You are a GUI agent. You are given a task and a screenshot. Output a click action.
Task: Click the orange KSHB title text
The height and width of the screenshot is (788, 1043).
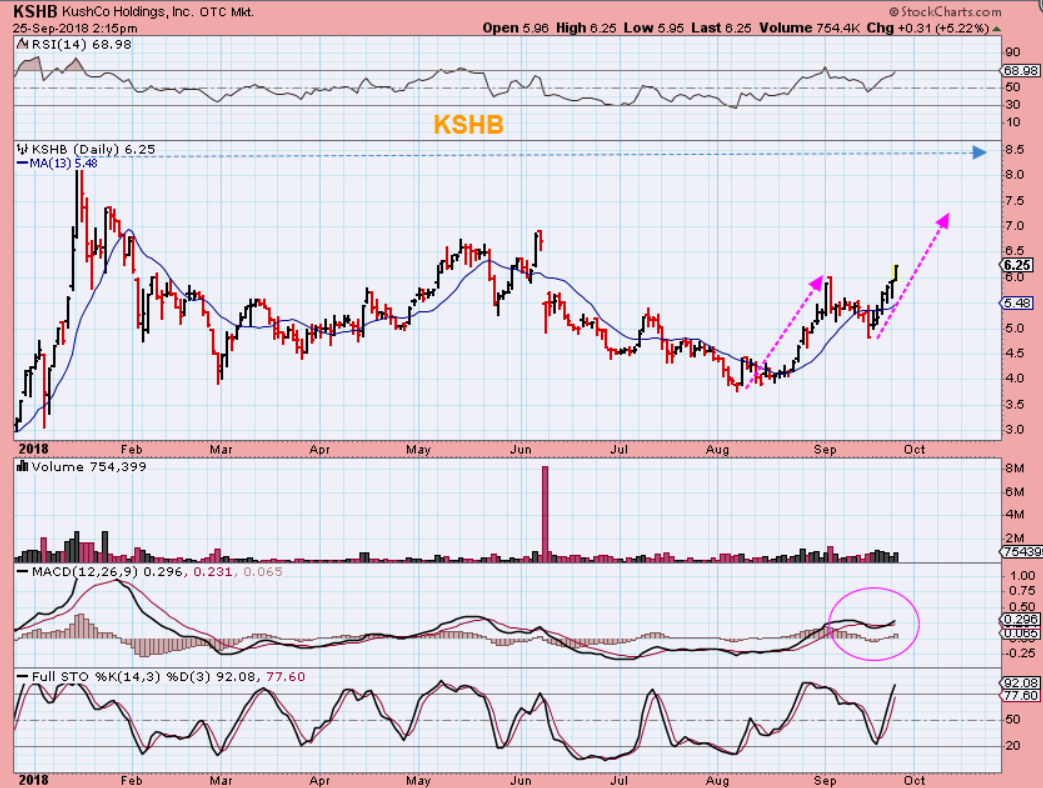pos(468,125)
